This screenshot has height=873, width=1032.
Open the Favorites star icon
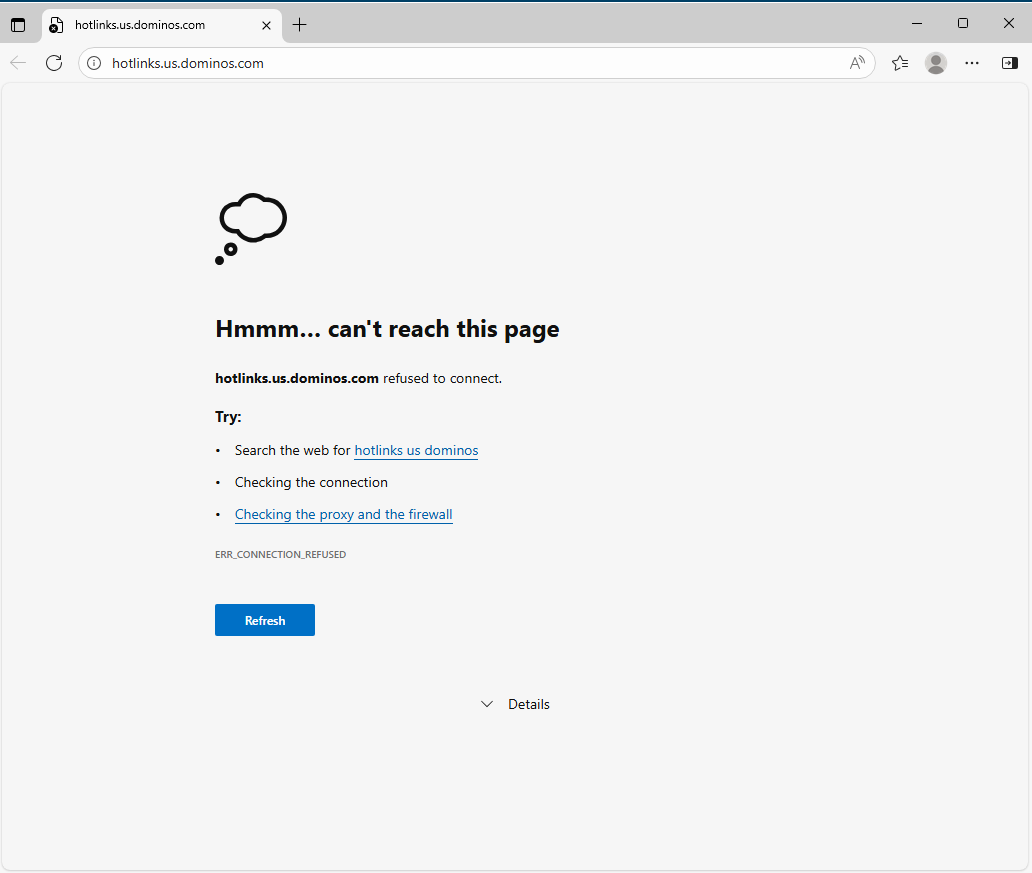900,63
